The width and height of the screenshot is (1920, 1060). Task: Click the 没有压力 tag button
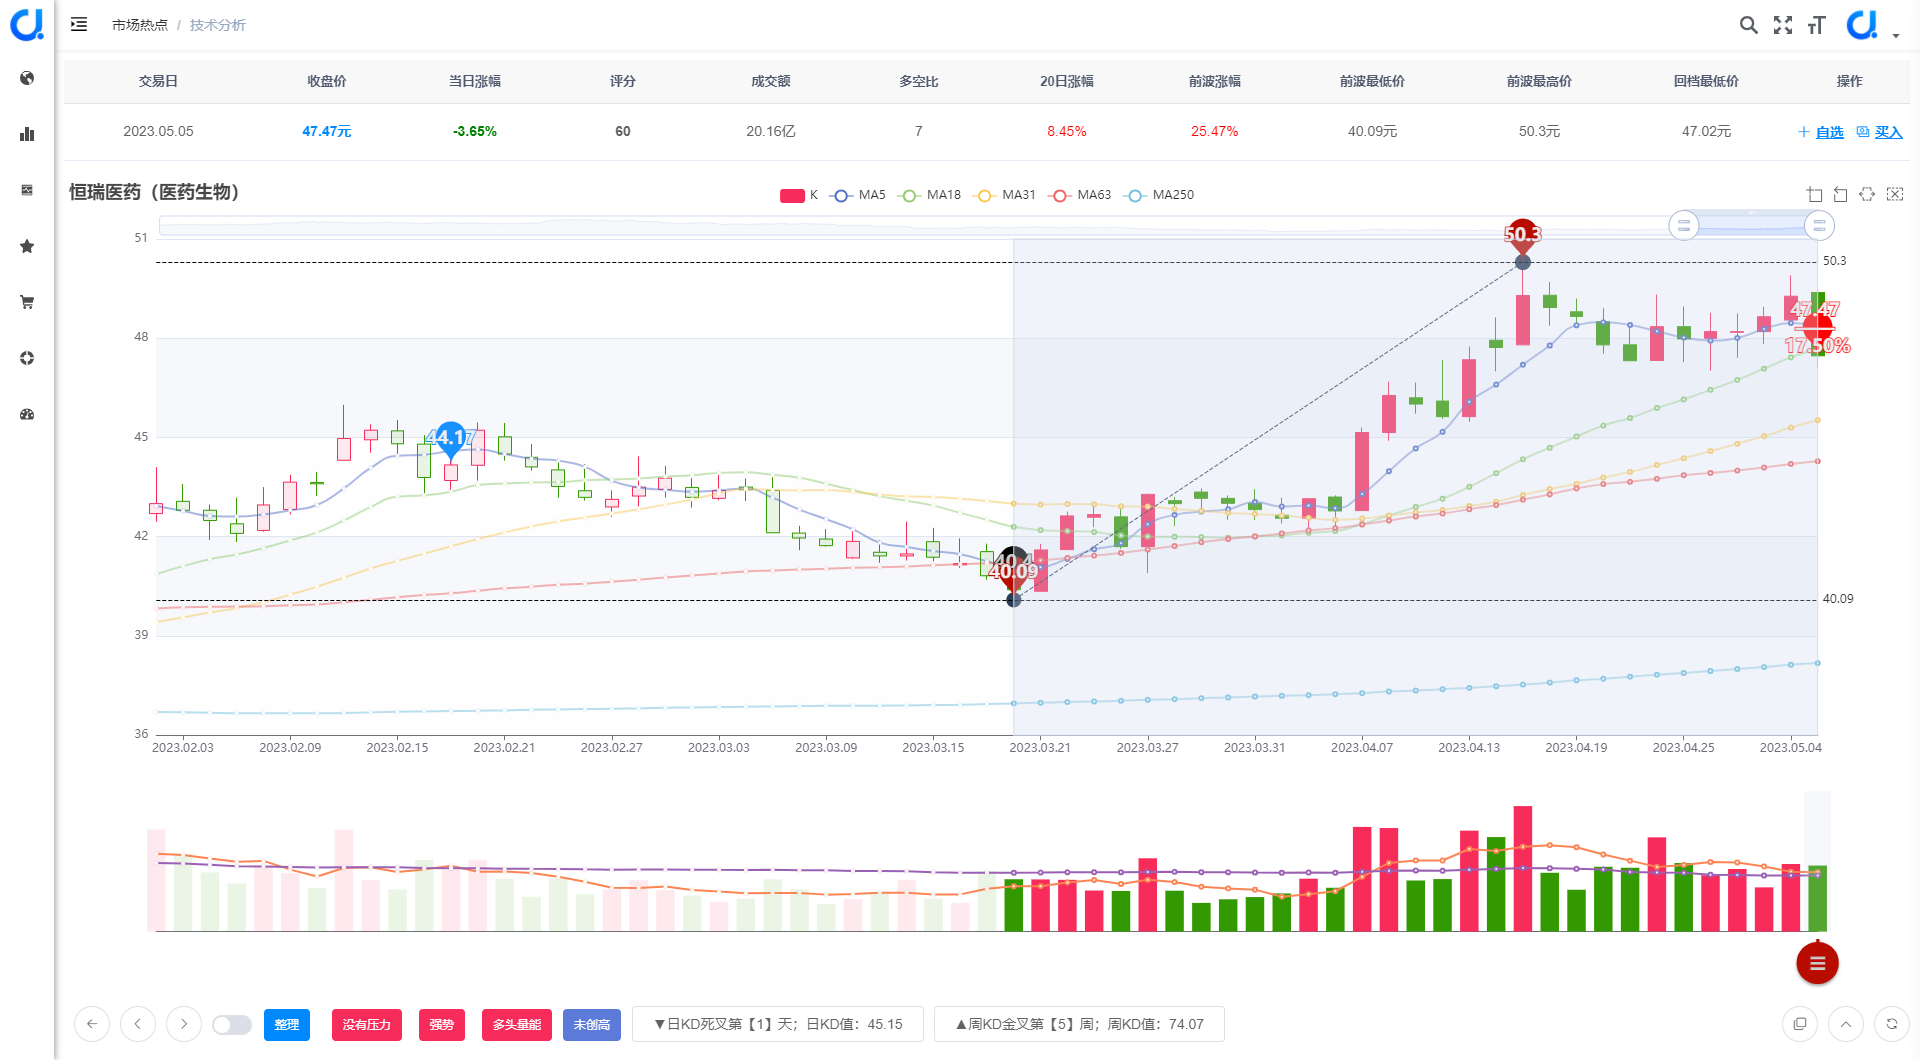click(367, 1025)
